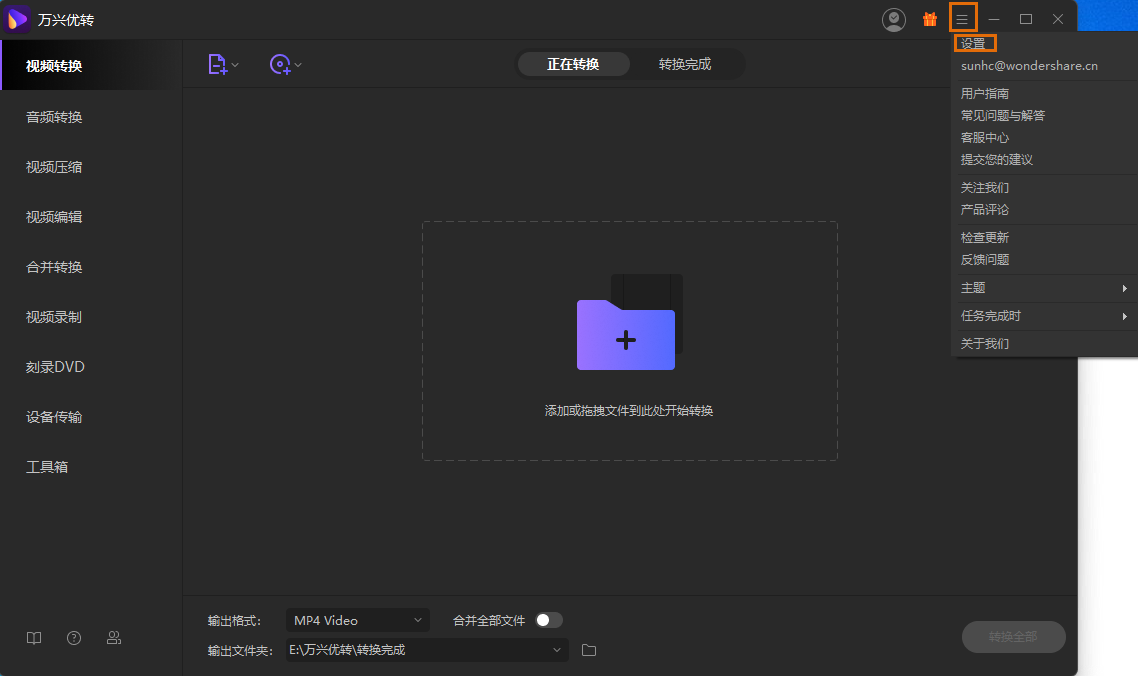Click the question mark help icon

[74, 638]
